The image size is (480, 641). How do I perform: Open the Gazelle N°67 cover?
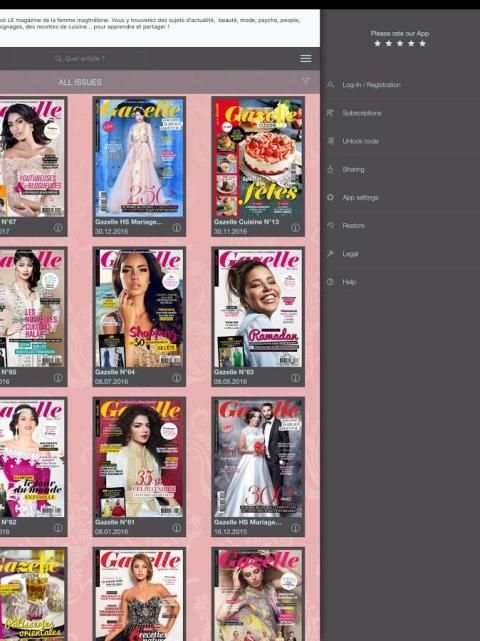click(x=32, y=157)
